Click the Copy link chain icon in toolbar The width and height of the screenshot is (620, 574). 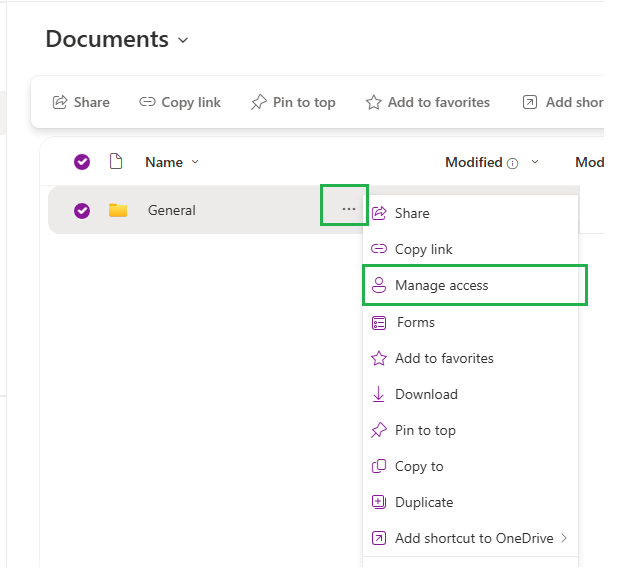click(147, 102)
